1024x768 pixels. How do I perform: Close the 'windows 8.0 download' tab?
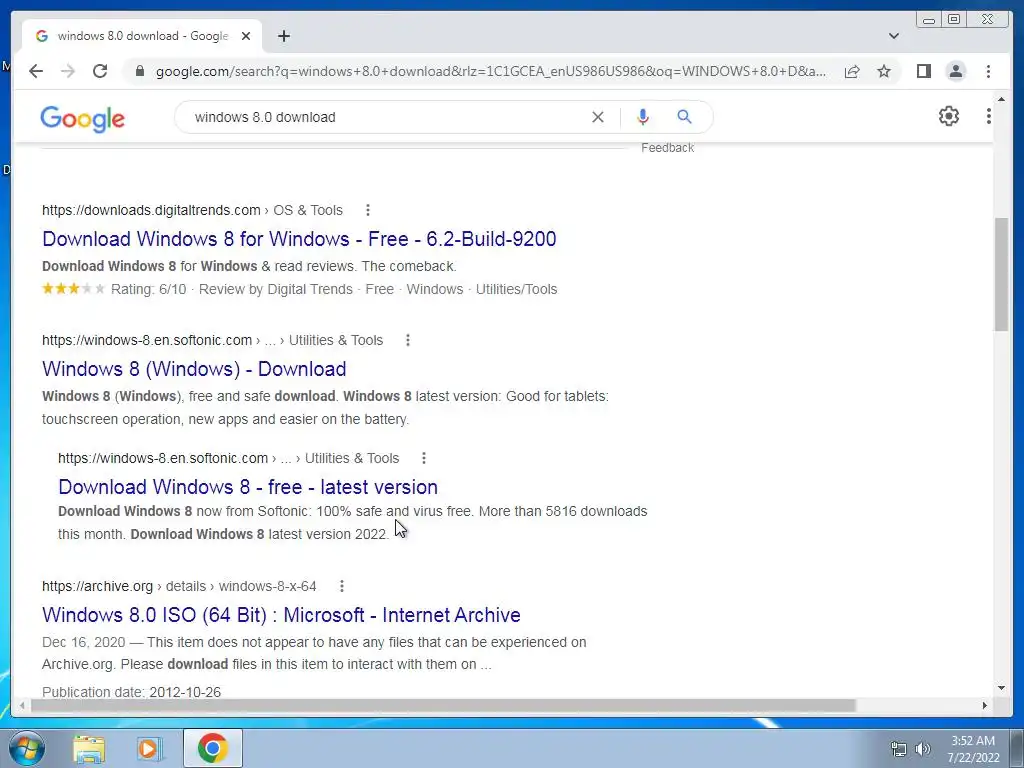pos(246,36)
